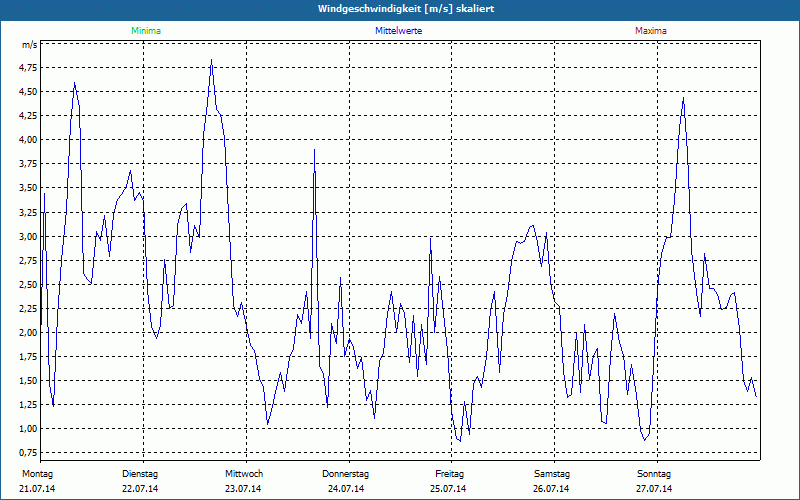Click the 1,50 y-axis value
This screenshot has height=500, width=800.
pyautogui.click(x=29, y=380)
